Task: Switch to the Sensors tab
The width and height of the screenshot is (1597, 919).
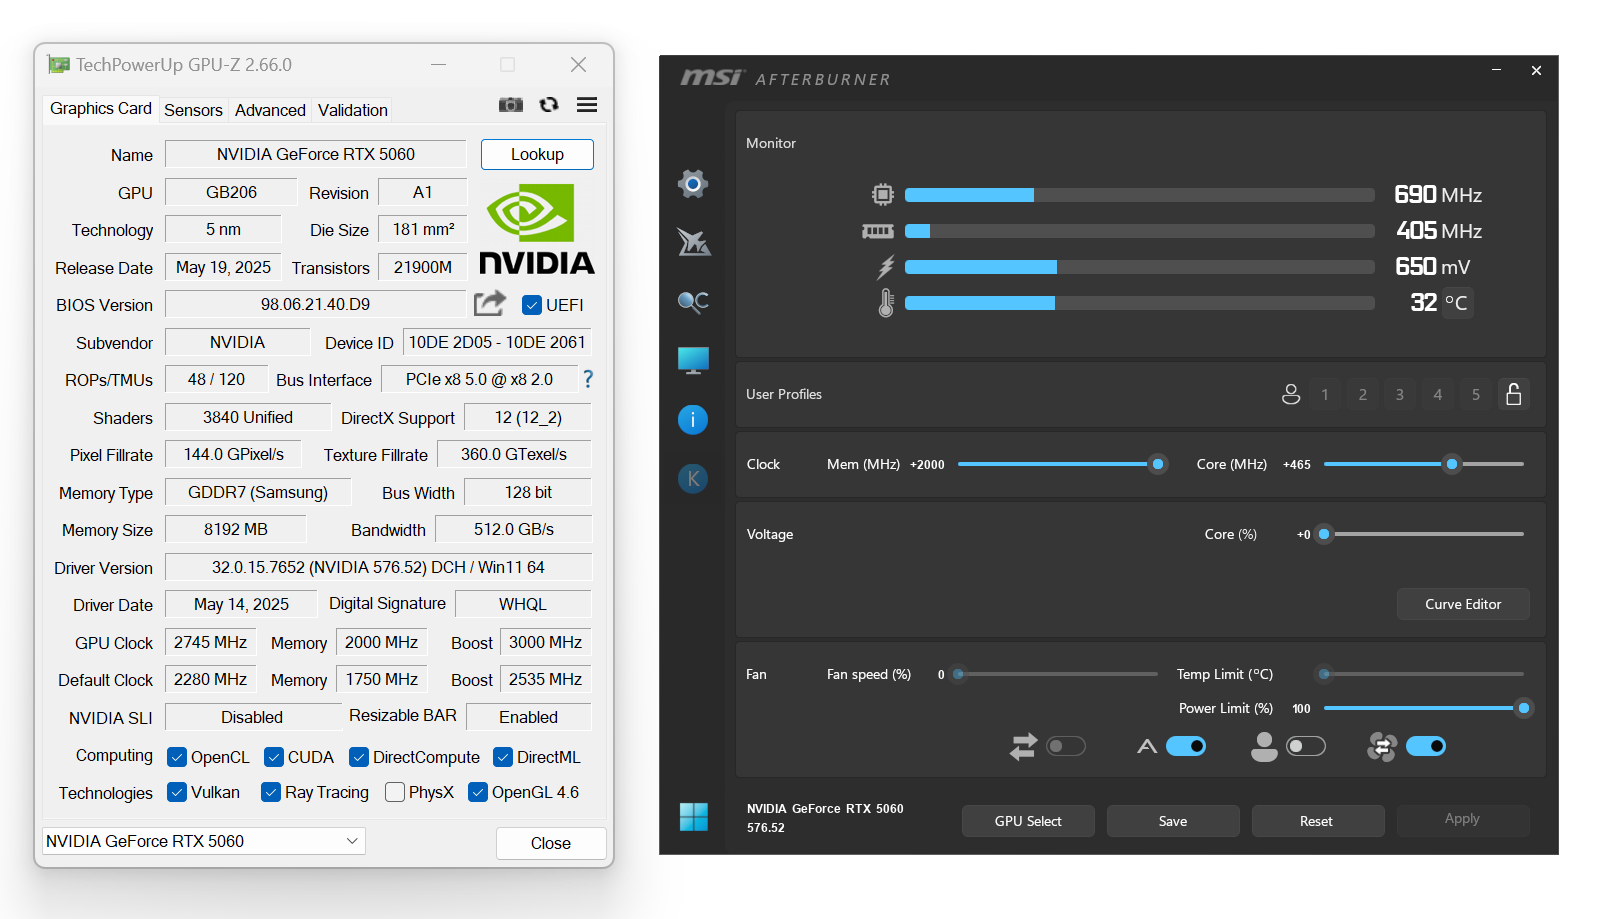Action: (x=193, y=110)
